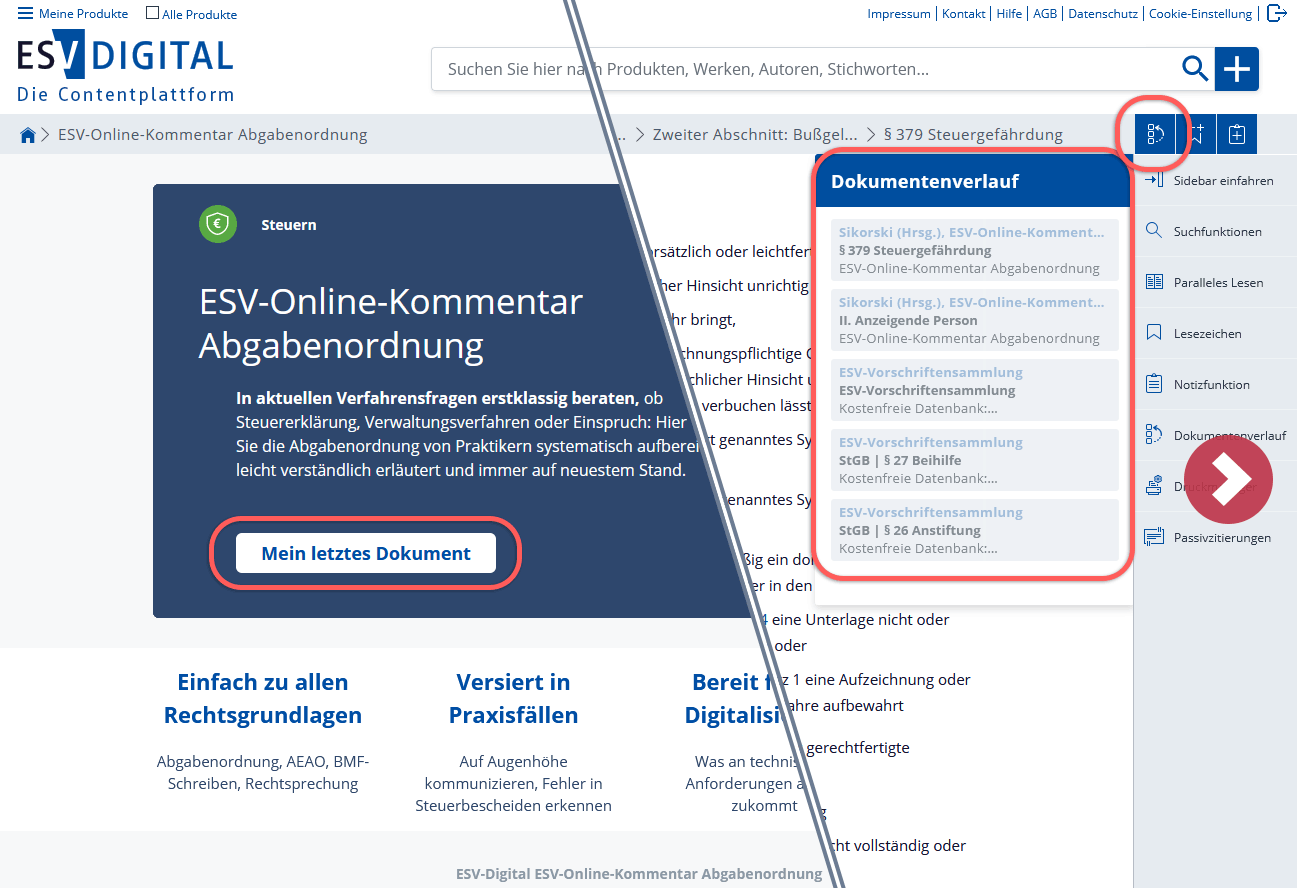Open the Impressum link
The width and height of the screenshot is (1297, 888).
click(x=899, y=14)
